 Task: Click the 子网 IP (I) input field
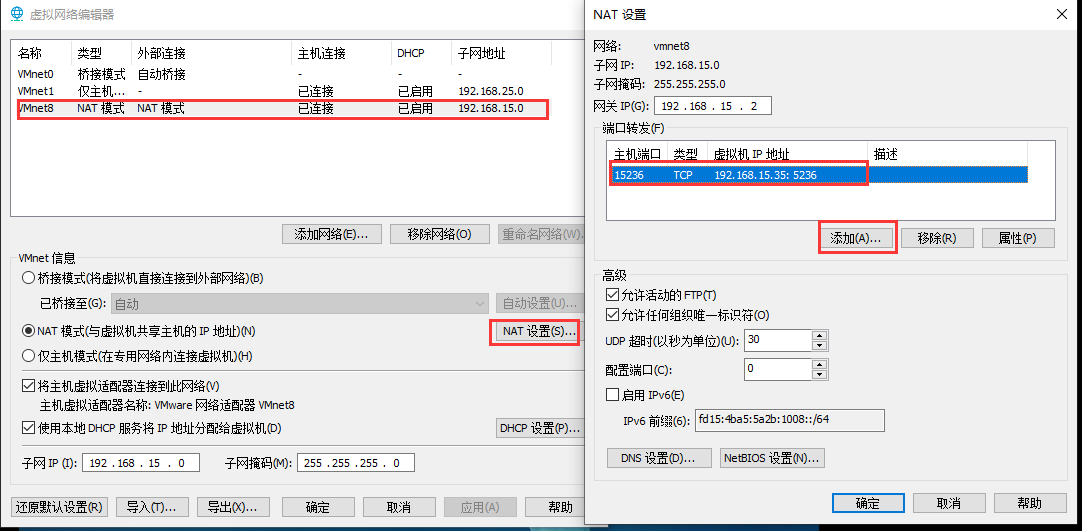[x=141, y=463]
